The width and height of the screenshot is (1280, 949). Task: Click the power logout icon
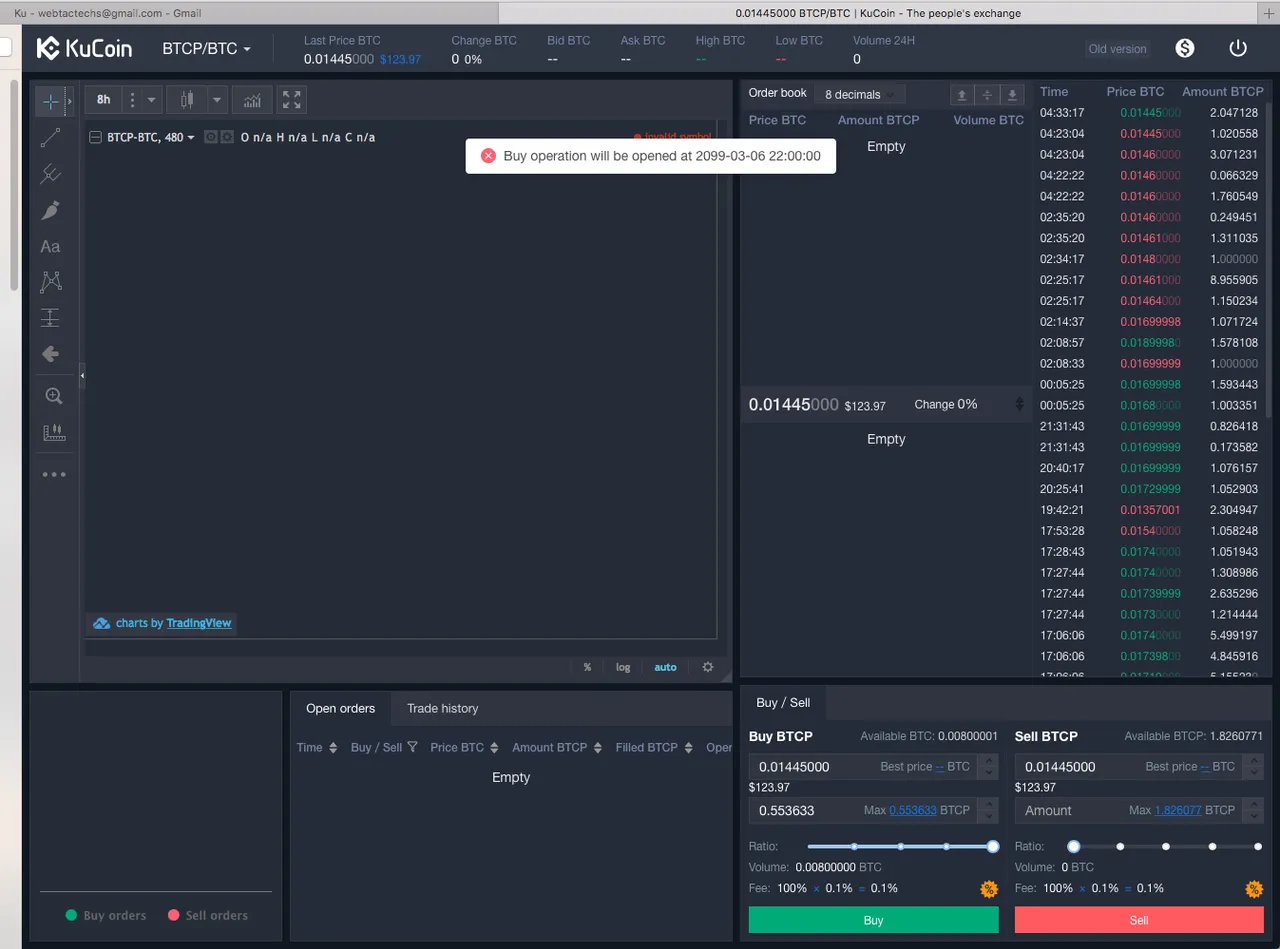pos(1238,48)
